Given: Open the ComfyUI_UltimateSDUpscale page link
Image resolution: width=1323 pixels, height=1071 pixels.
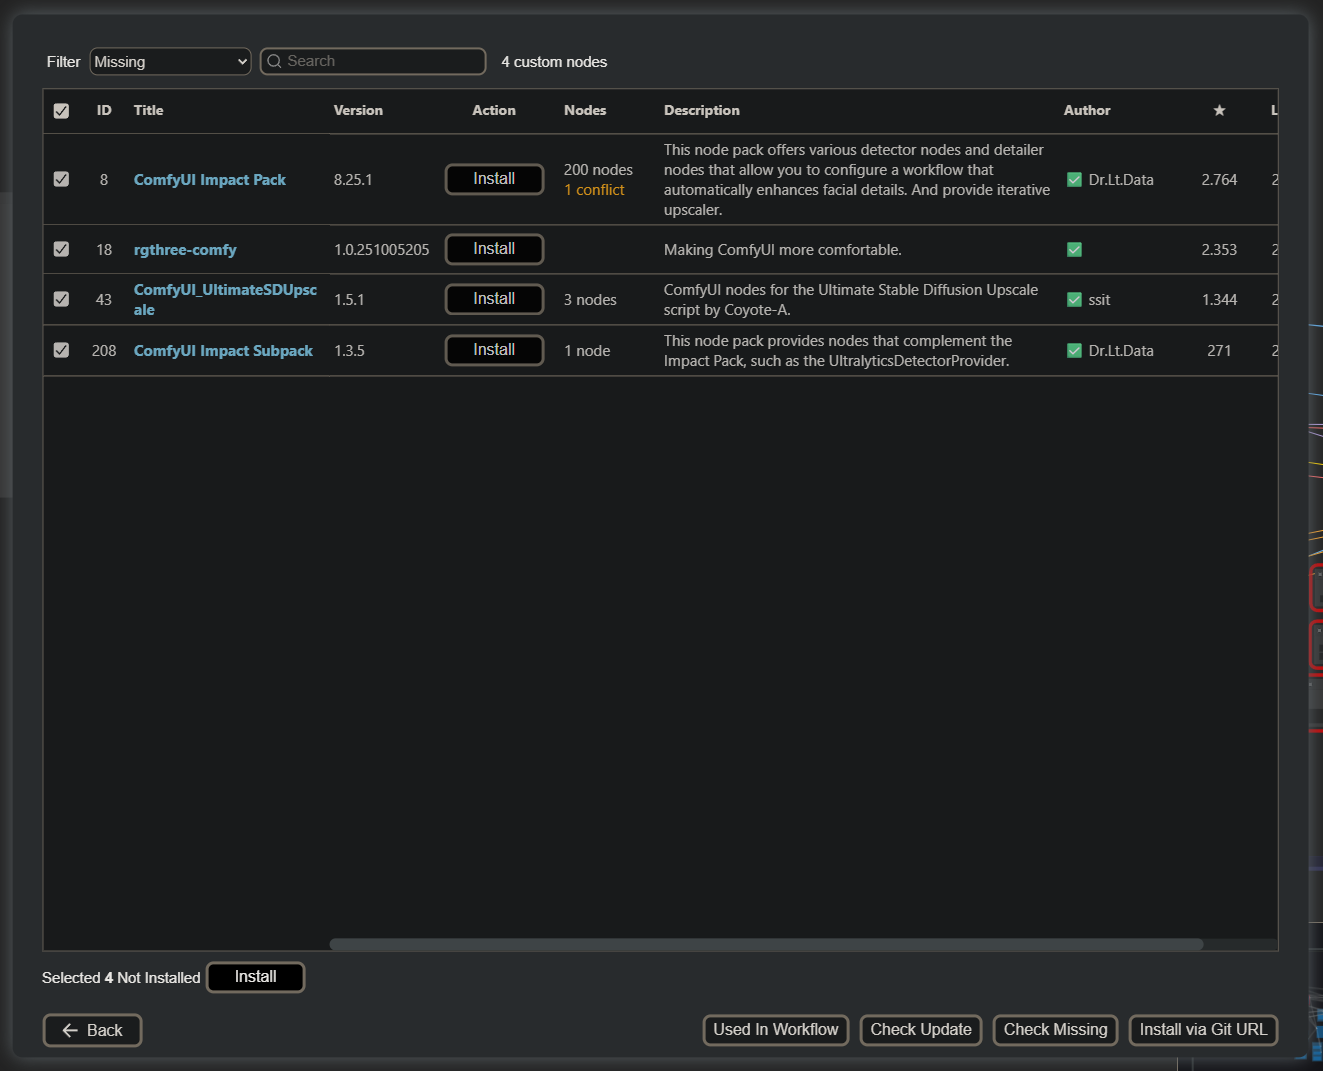Looking at the screenshot, I should click(x=225, y=299).
